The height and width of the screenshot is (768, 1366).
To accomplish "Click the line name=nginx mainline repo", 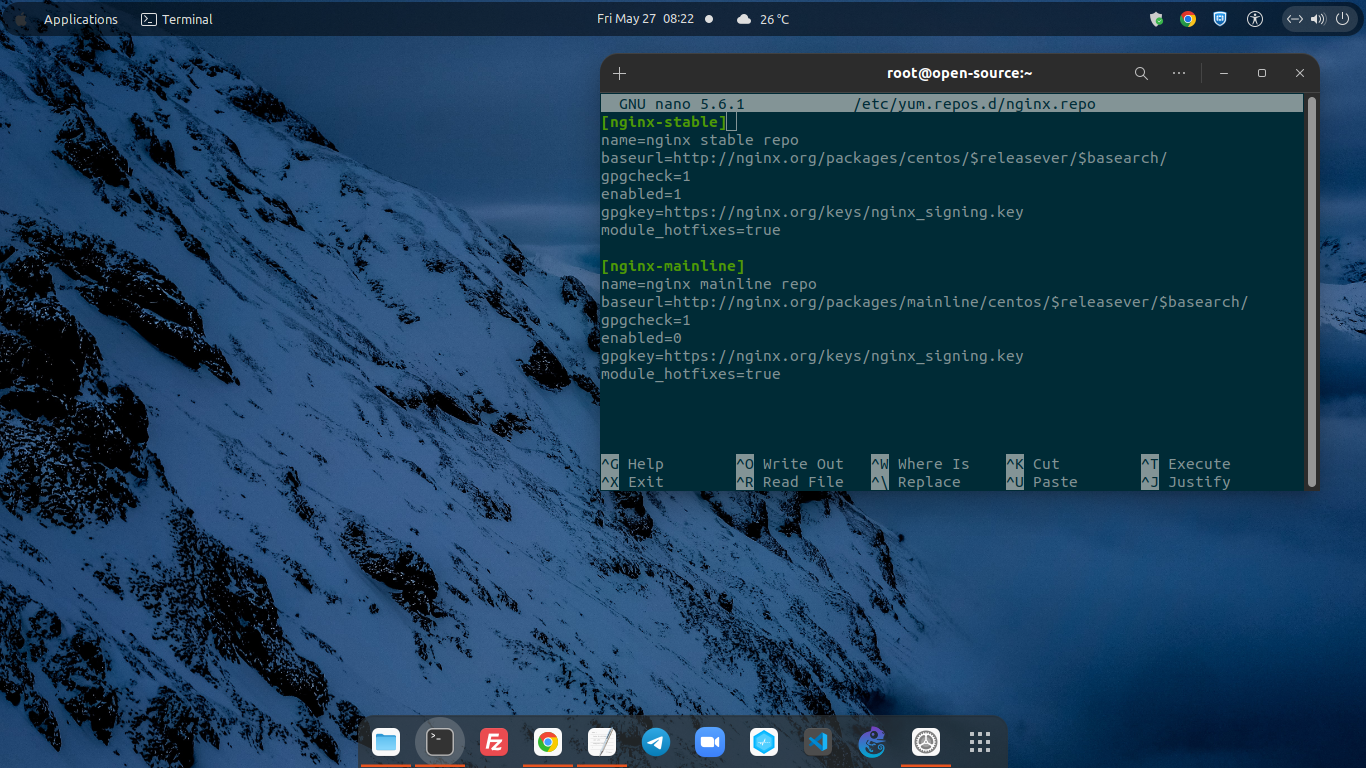I will click(709, 284).
